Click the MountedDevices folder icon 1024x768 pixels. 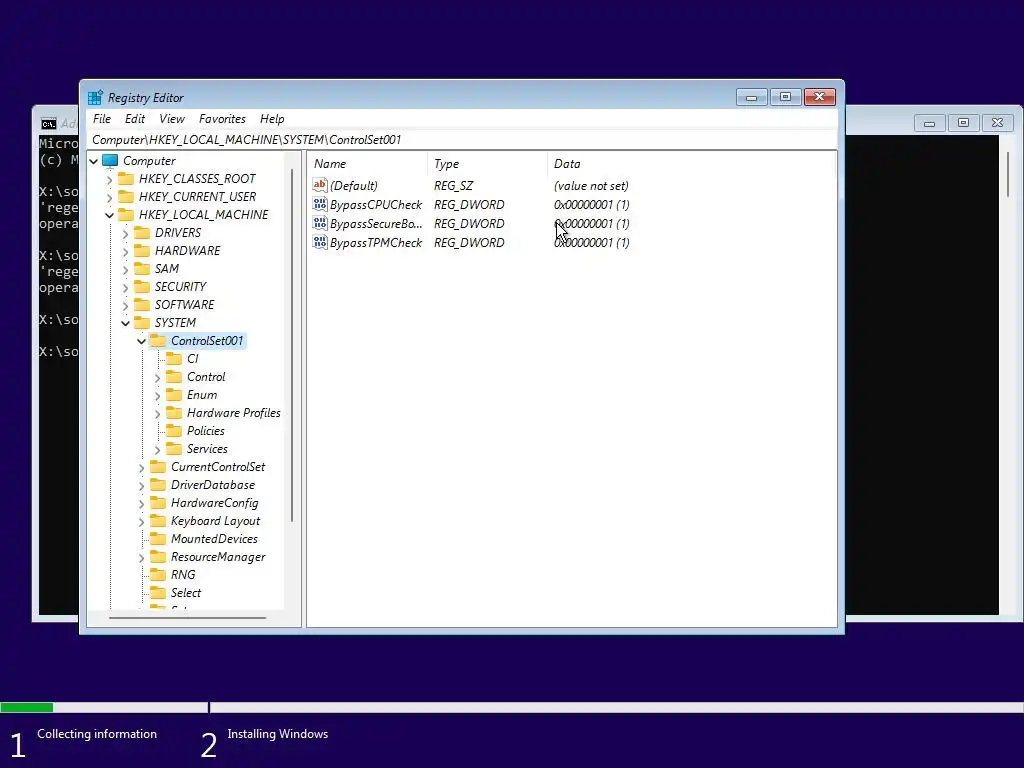(x=158, y=539)
